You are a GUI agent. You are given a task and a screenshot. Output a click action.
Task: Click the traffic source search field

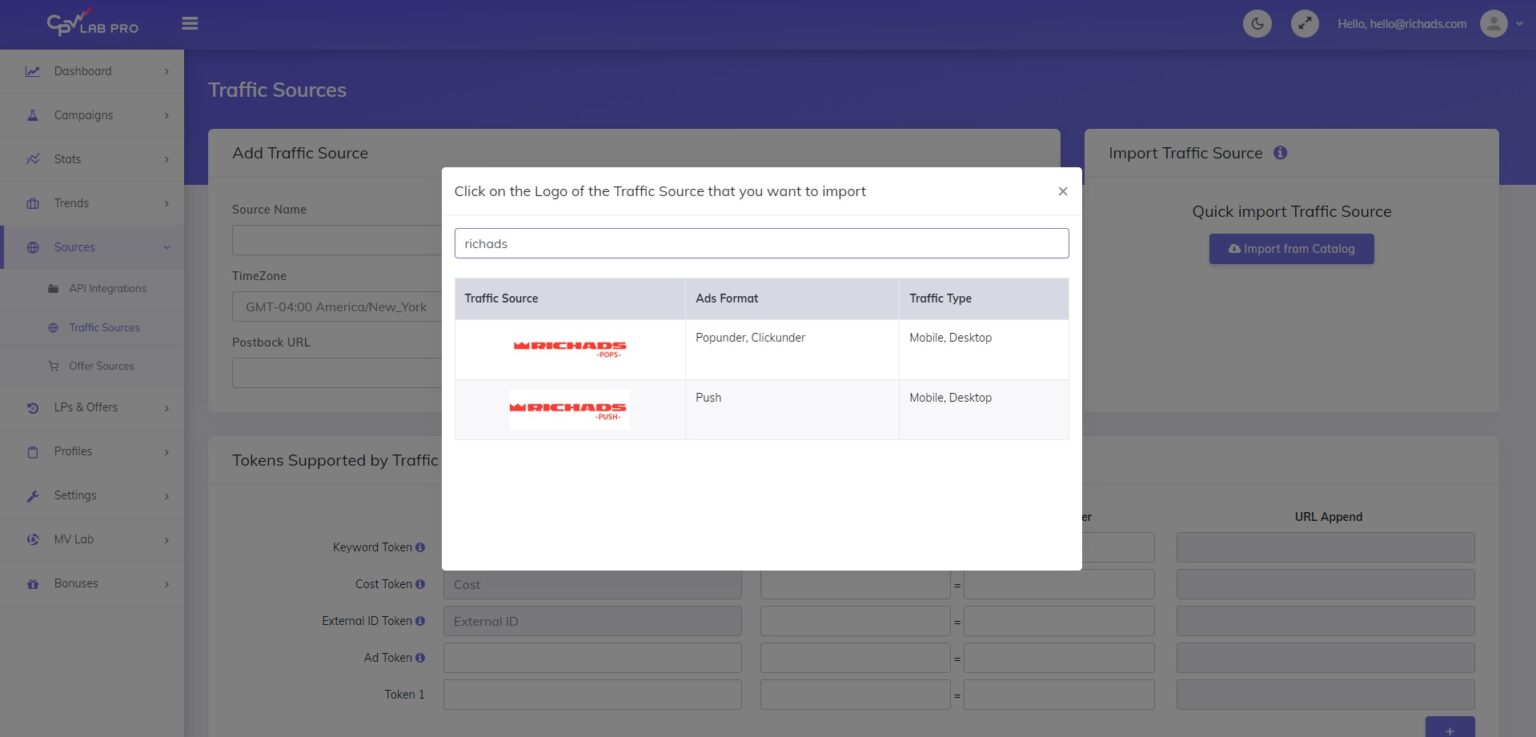[x=762, y=243]
